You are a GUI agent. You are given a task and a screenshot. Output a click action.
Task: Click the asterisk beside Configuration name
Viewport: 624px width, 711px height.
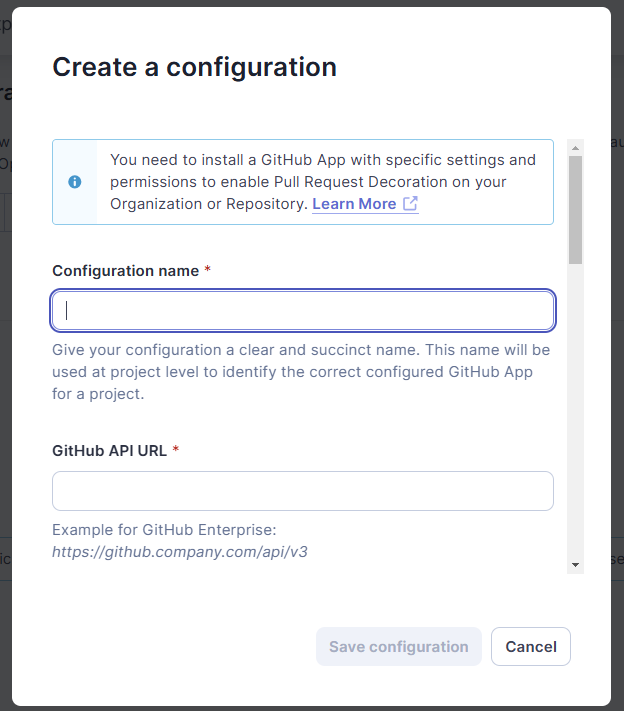(207, 271)
